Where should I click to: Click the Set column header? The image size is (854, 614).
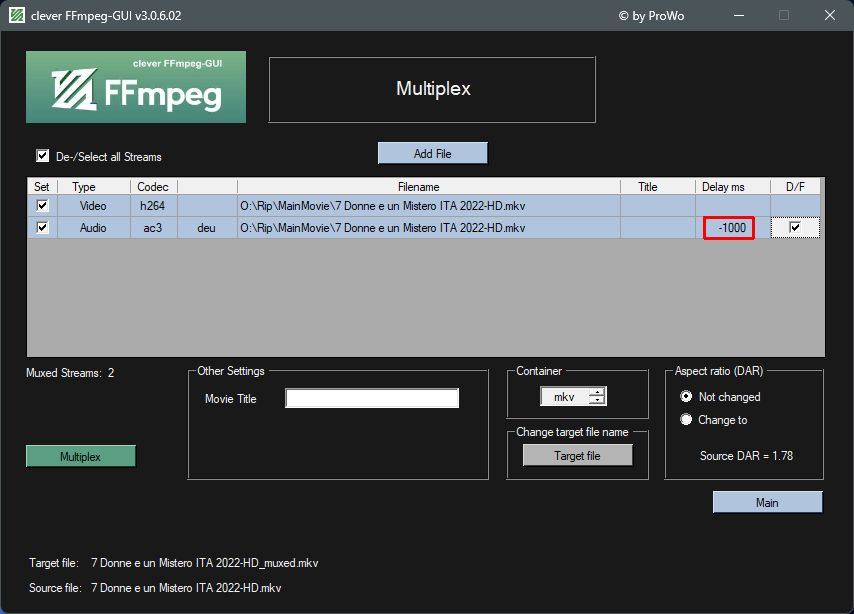pyautogui.click(x=42, y=187)
